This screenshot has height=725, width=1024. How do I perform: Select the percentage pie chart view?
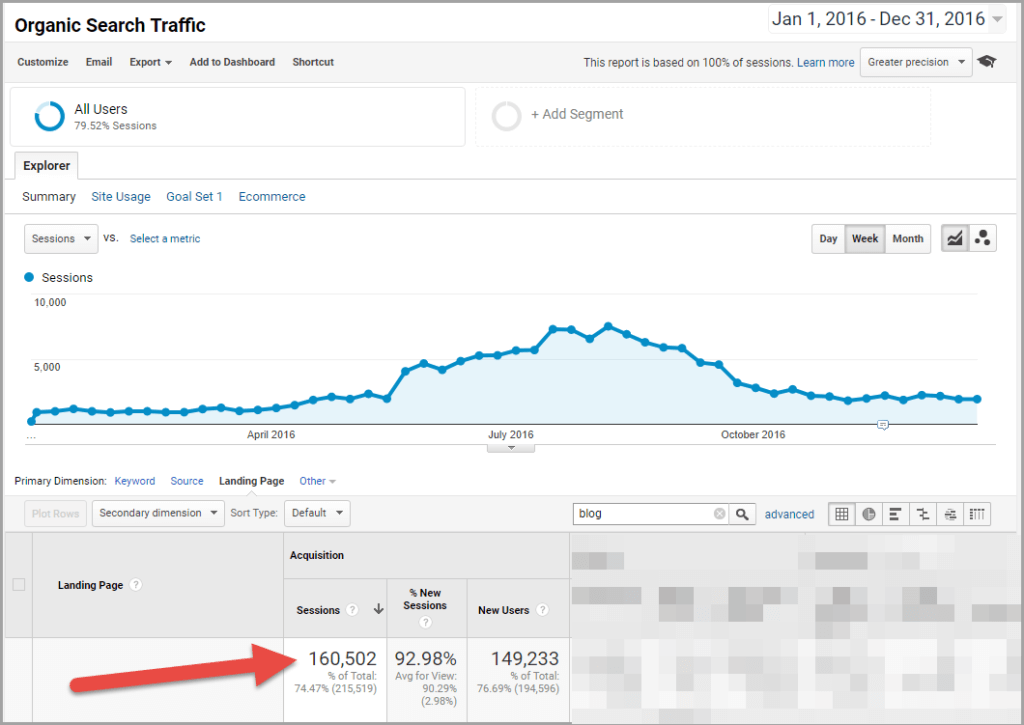click(x=869, y=514)
